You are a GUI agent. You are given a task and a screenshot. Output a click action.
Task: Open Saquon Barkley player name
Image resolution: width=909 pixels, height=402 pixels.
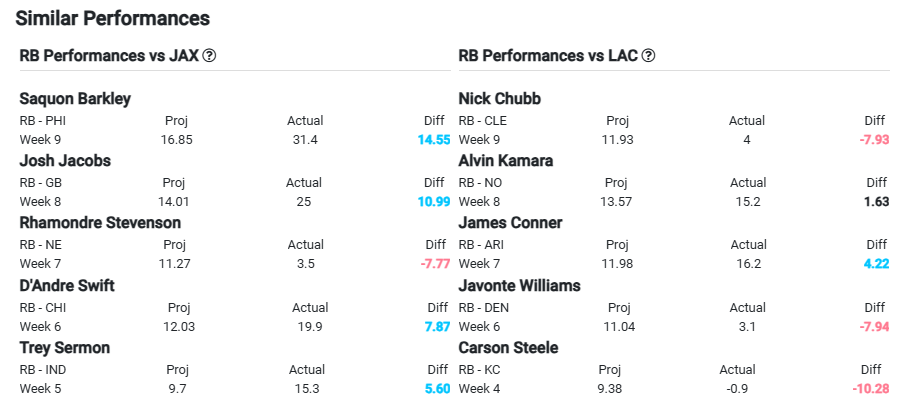click(x=75, y=99)
